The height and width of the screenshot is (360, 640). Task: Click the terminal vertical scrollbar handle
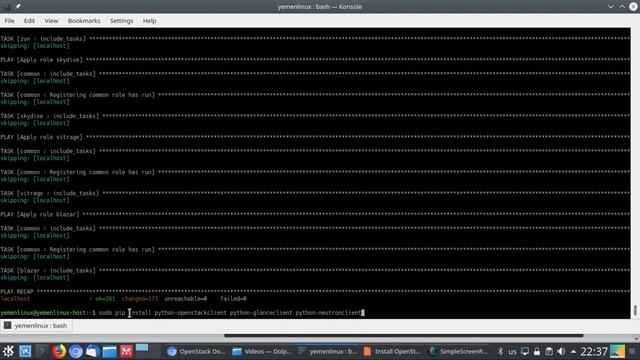[x=635, y=310]
